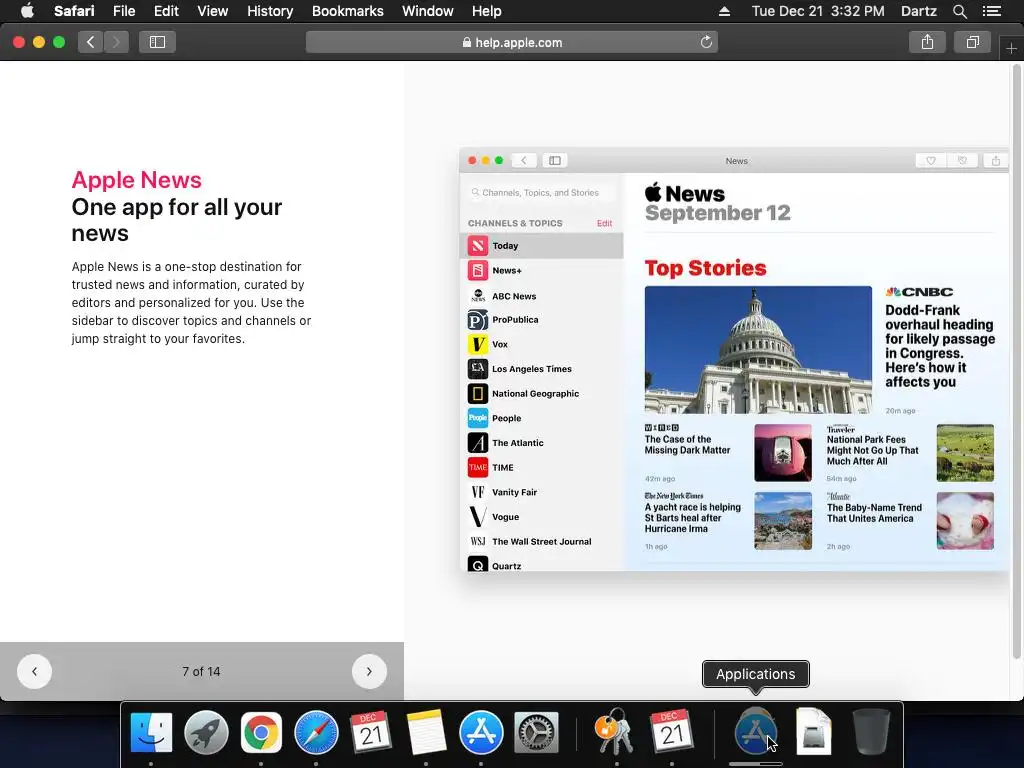This screenshot has height=768, width=1024.
Task: Click the Apple News screenshot image
Action: coord(734,360)
